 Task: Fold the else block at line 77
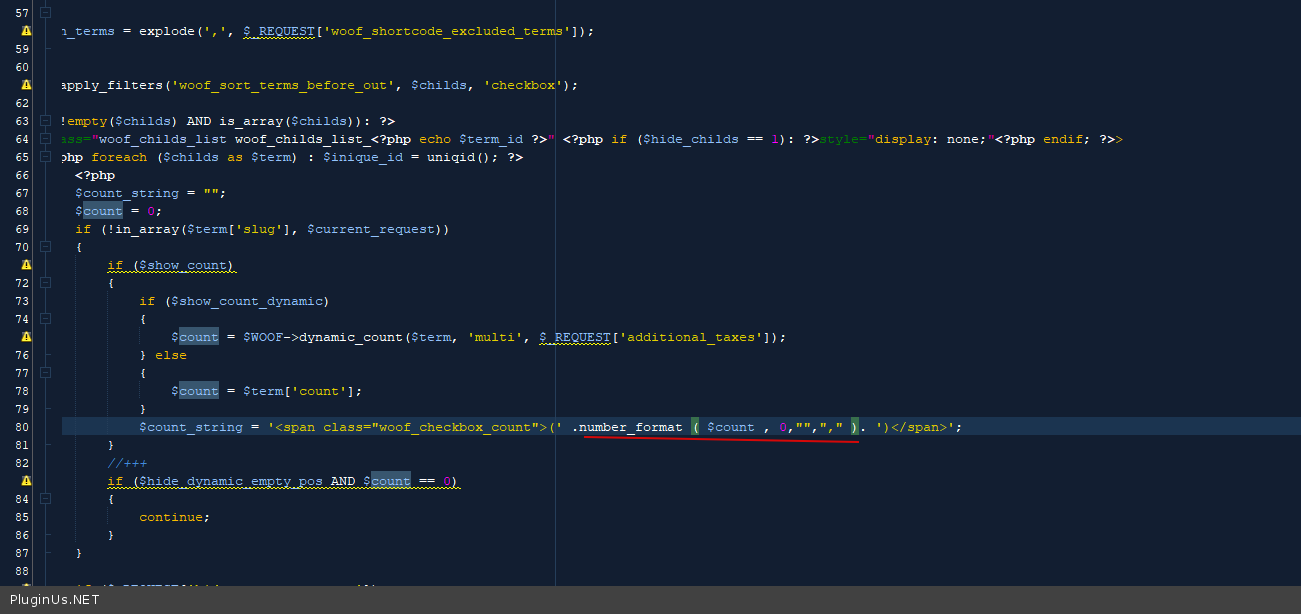pyautogui.click(x=45, y=373)
